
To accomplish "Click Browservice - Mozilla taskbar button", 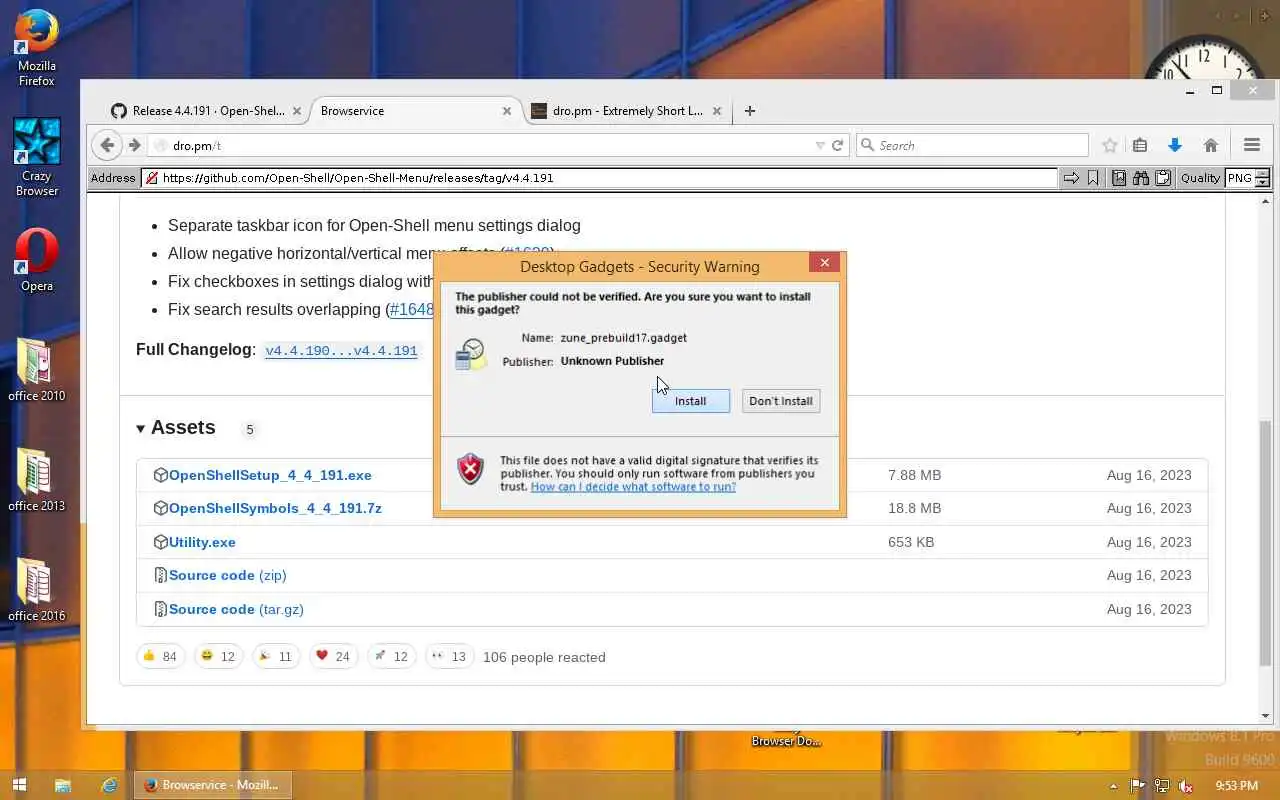I will point(213,785).
